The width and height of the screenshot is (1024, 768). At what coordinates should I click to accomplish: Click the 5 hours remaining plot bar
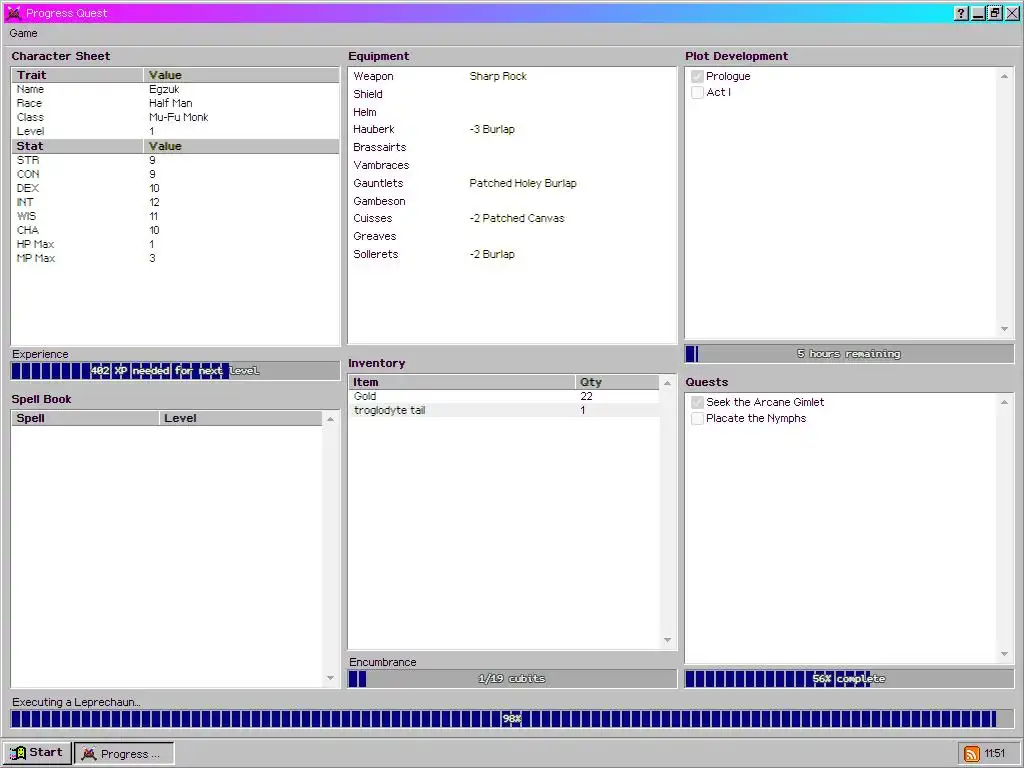coord(849,354)
